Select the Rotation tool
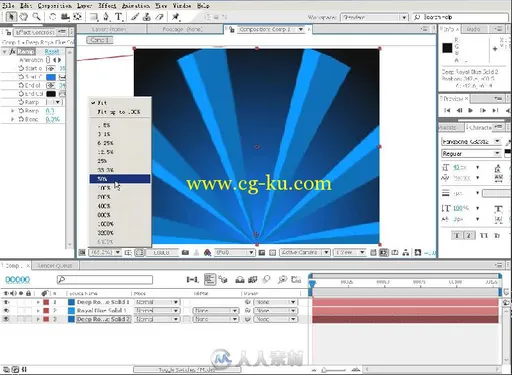 [x=52, y=16]
